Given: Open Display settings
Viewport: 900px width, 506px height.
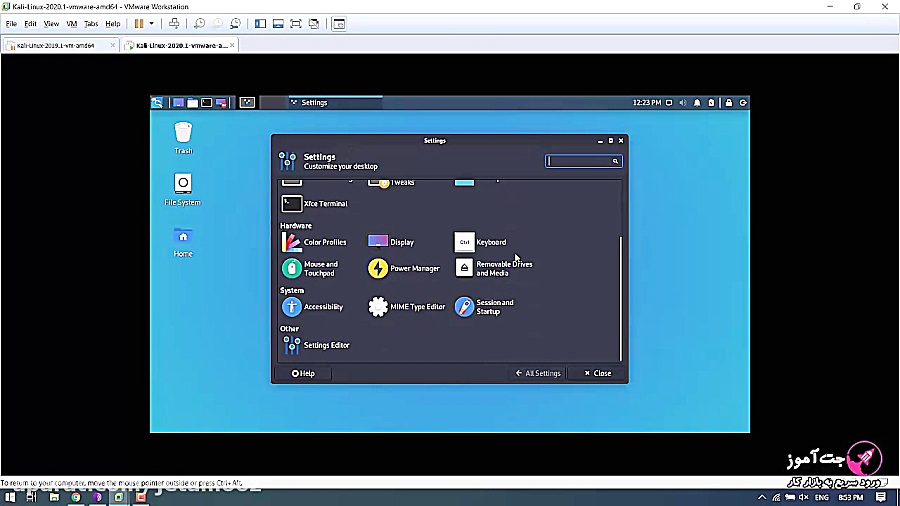Looking at the screenshot, I should (391, 242).
